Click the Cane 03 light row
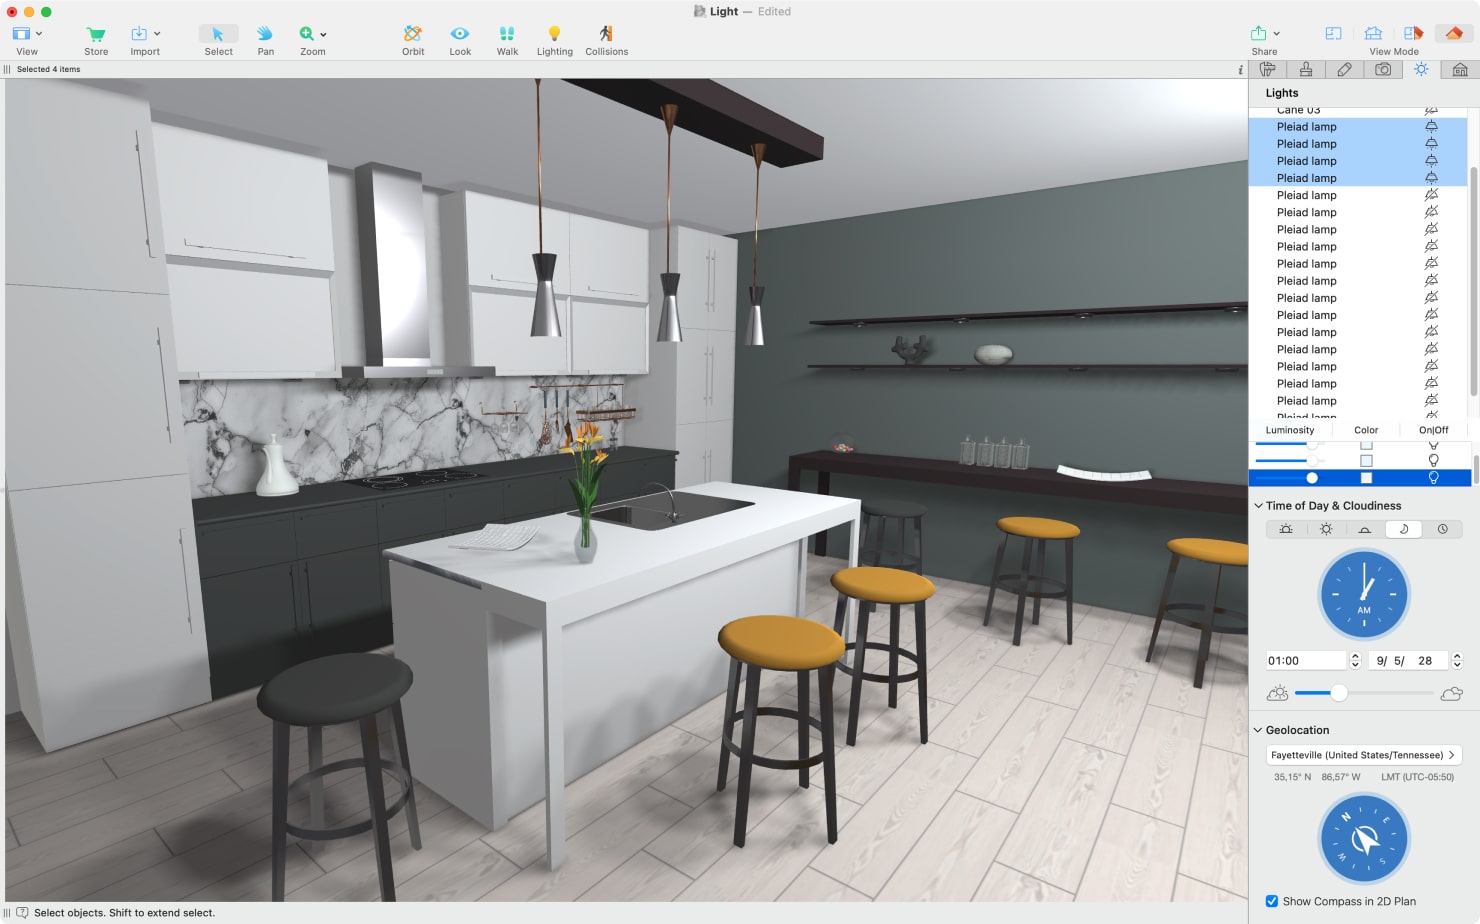 click(1358, 110)
